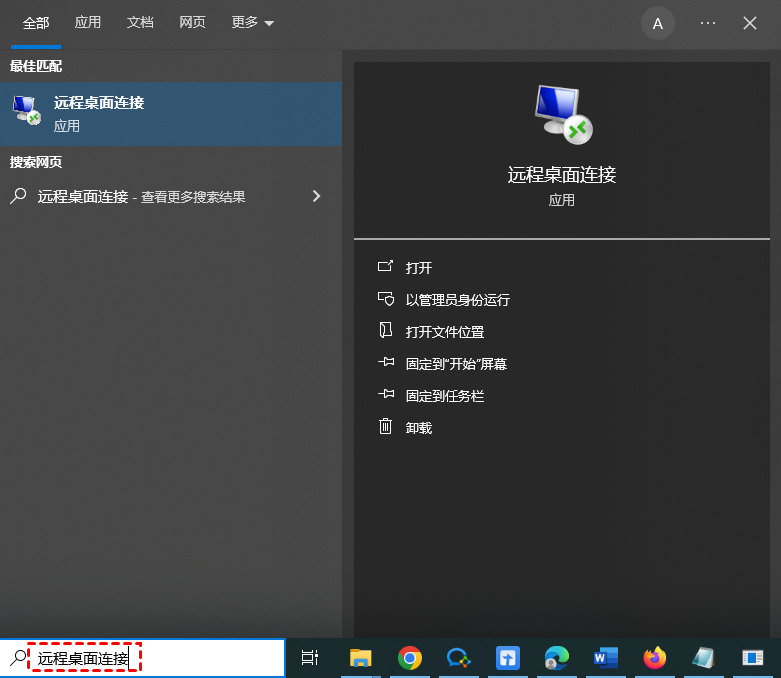The width and height of the screenshot is (781, 678).
Task: Expand the 更多 dropdown
Action: [x=252, y=23]
